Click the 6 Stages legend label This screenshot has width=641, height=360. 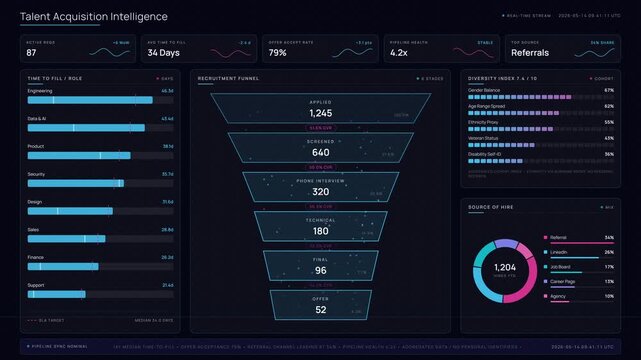point(430,78)
